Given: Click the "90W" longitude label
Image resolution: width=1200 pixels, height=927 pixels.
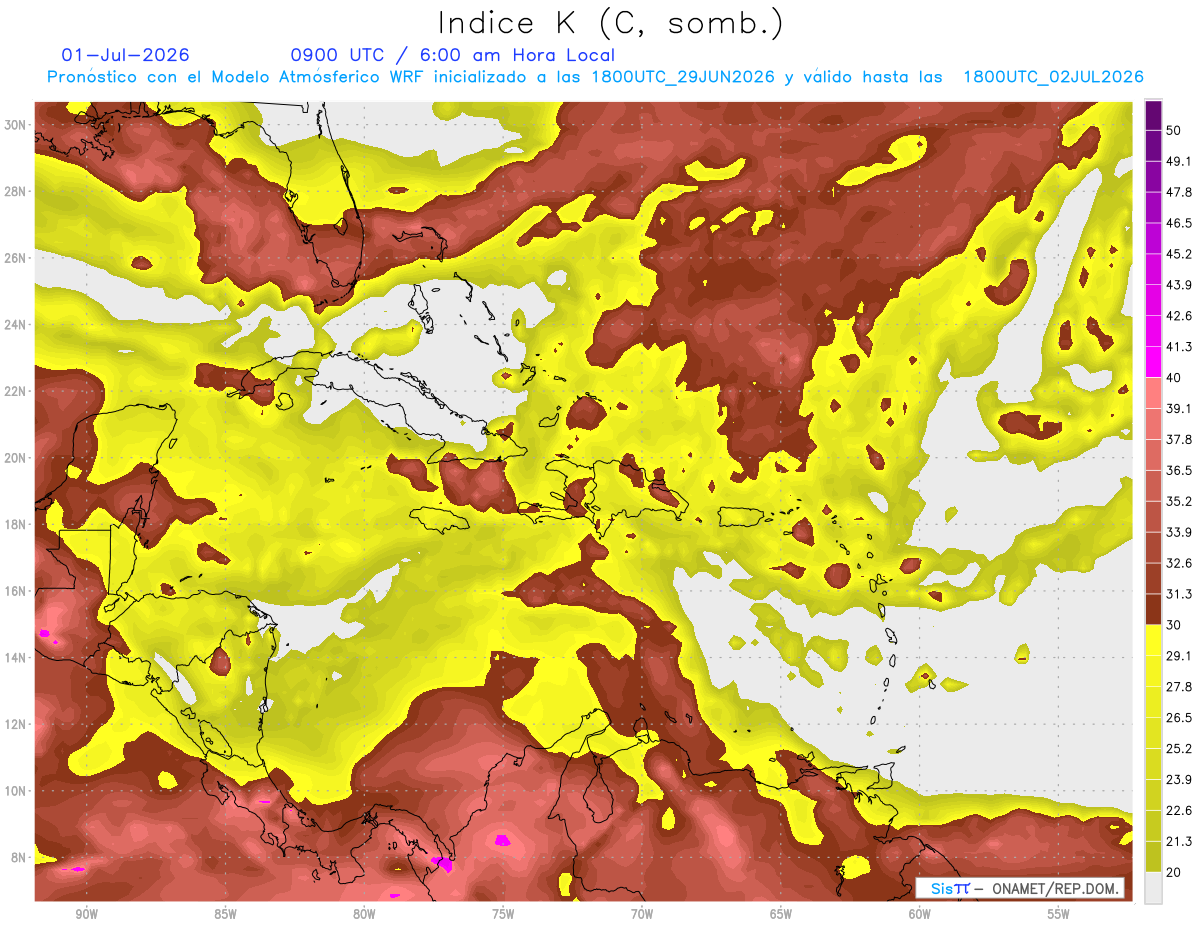Looking at the screenshot, I should tap(86, 915).
